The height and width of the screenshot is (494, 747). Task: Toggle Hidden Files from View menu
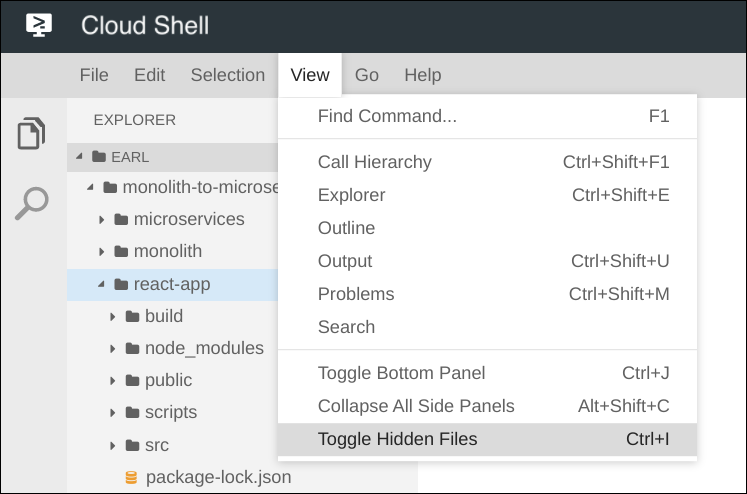(397, 439)
